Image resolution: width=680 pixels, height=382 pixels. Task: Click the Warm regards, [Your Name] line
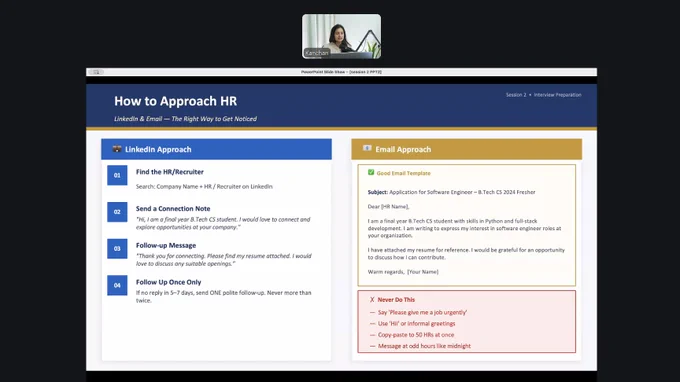(403, 272)
